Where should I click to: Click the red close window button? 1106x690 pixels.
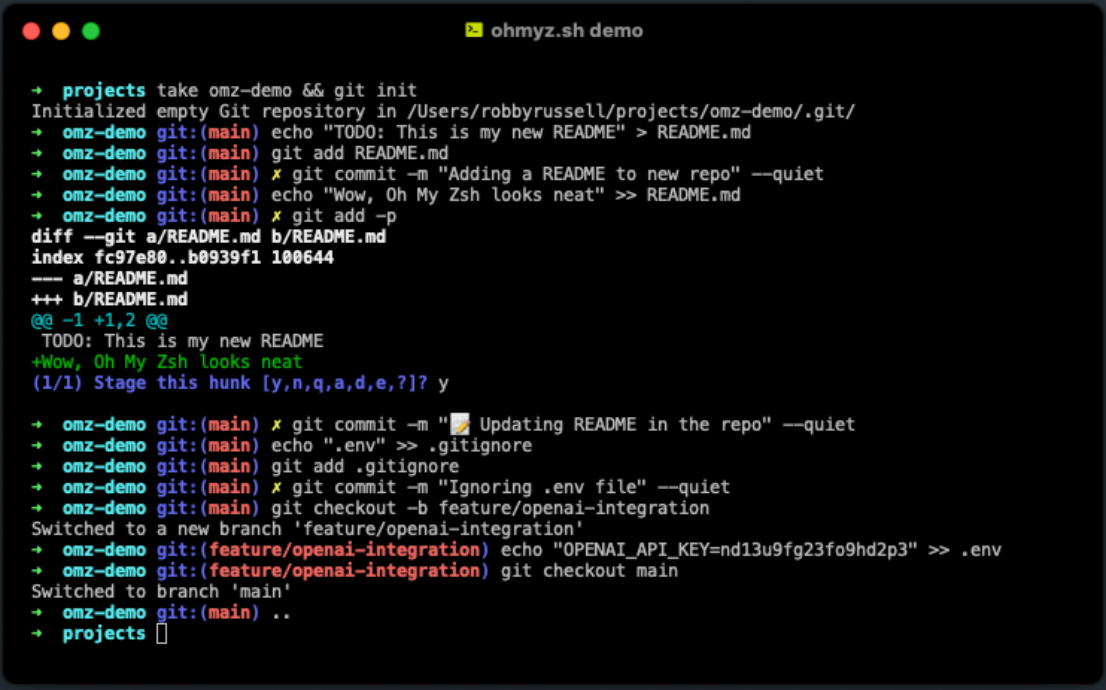31,31
